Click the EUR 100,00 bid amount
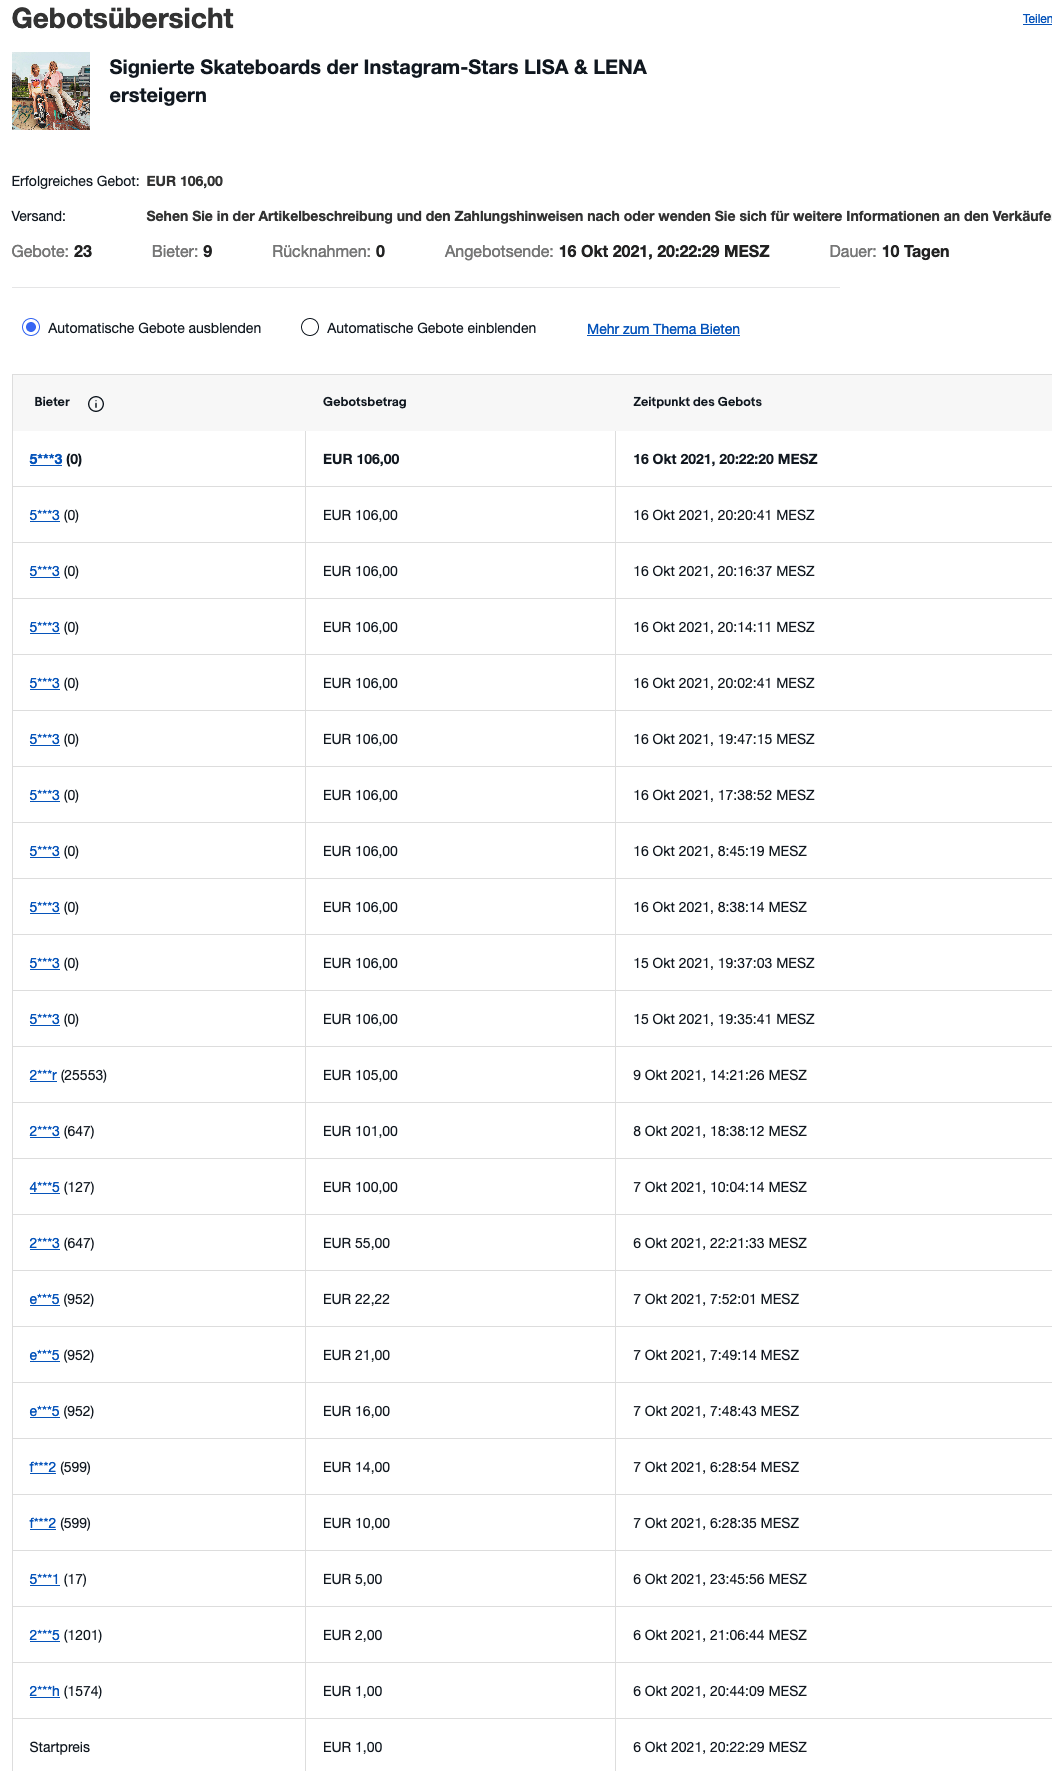The width and height of the screenshot is (1052, 1771). tap(360, 1187)
